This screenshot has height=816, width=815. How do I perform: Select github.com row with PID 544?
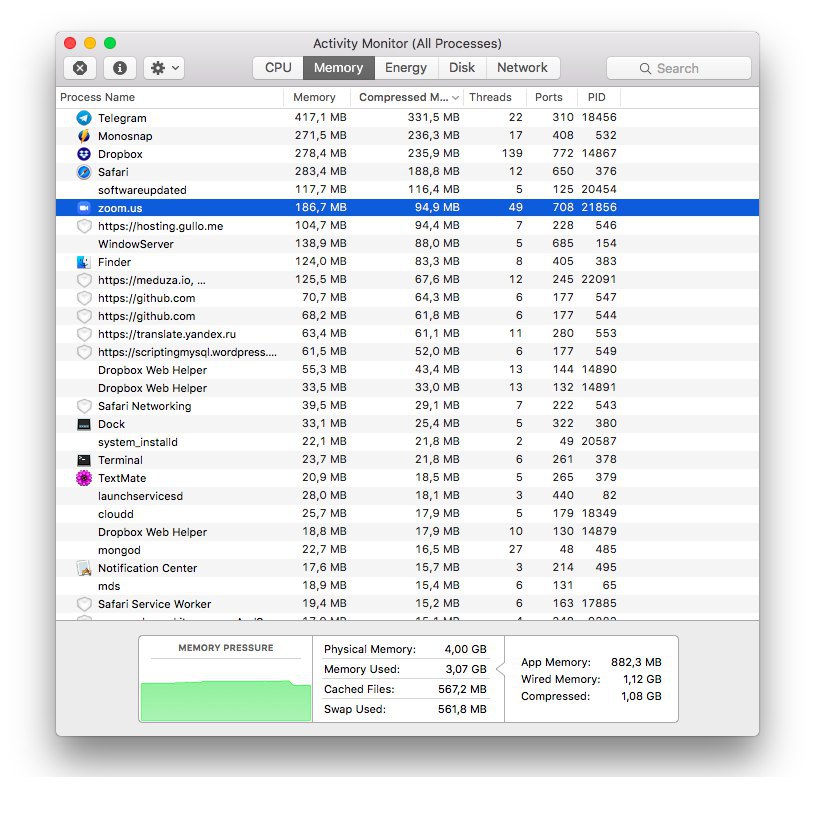(x=407, y=316)
